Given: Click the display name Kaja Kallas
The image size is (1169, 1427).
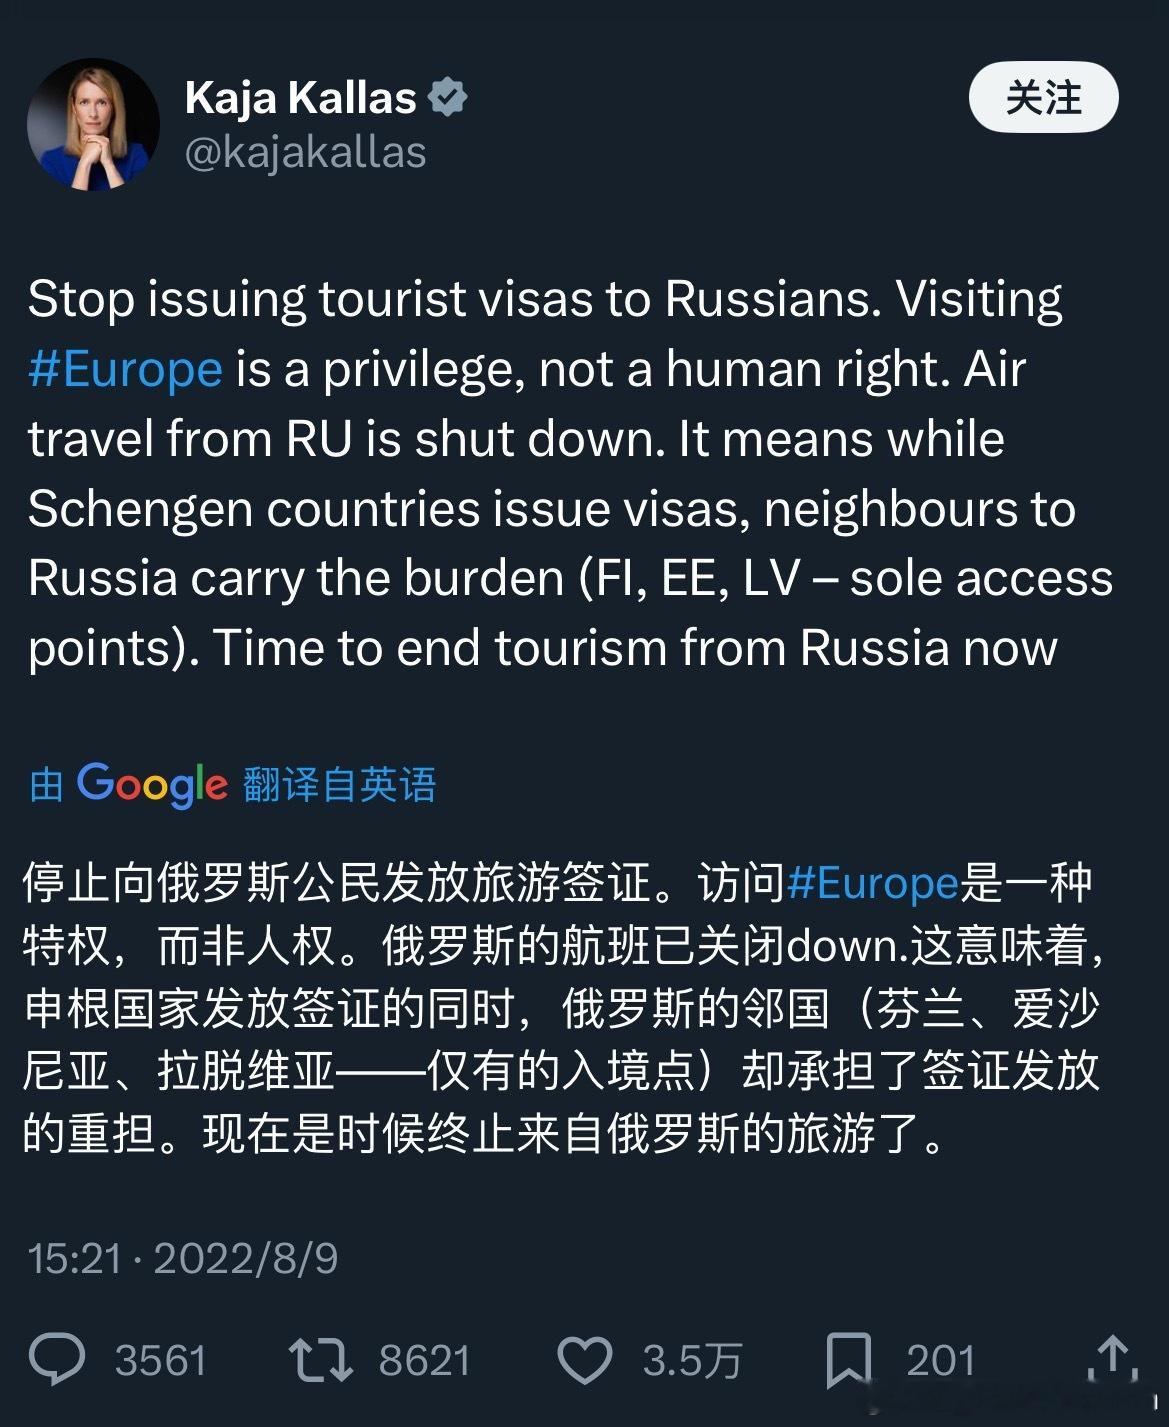Looking at the screenshot, I should (x=300, y=95).
